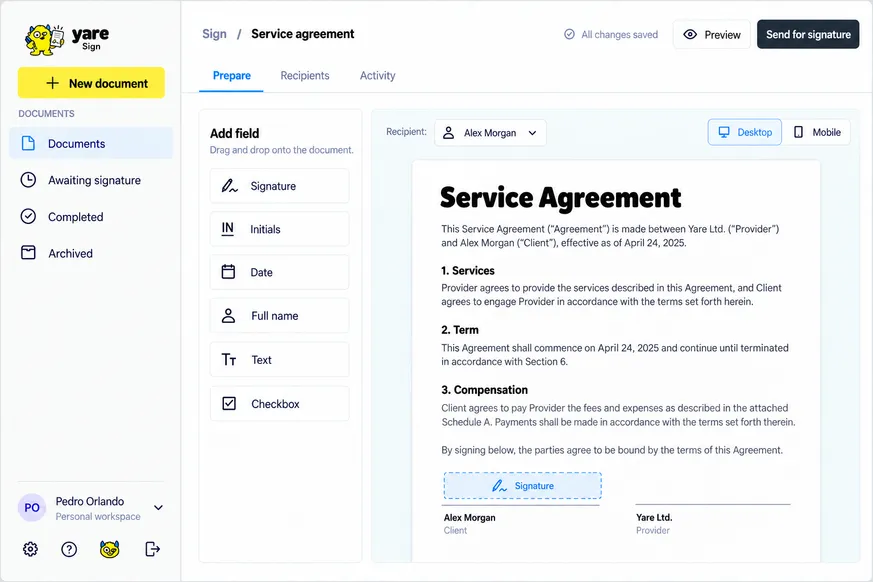Open Awaiting signature list

point(91,180)
